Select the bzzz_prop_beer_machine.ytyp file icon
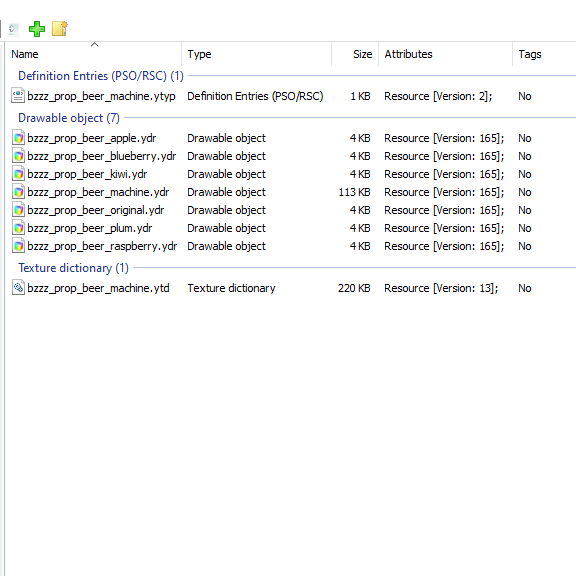 pos(18,96)
